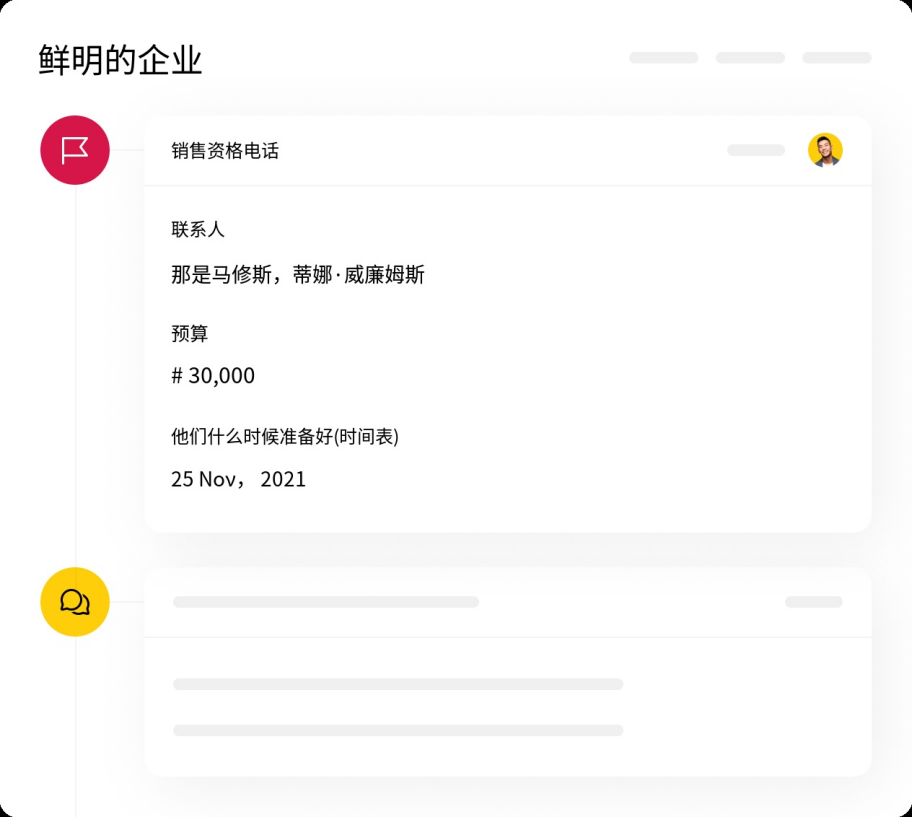This screenshot has width=913, height=817.
Task: Click the first text line in conversation card
Action: click(x=398, y=684)
